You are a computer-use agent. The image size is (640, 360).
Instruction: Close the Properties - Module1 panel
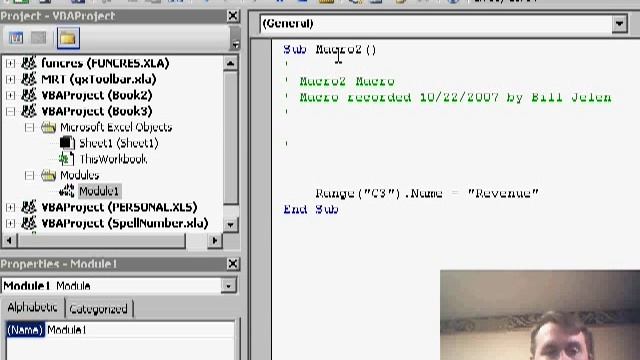coord(233,264)
